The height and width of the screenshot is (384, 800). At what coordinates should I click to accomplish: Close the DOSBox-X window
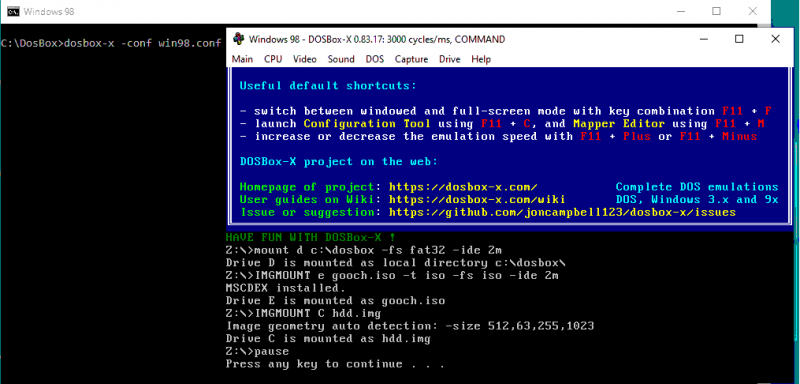coord(775,39)
